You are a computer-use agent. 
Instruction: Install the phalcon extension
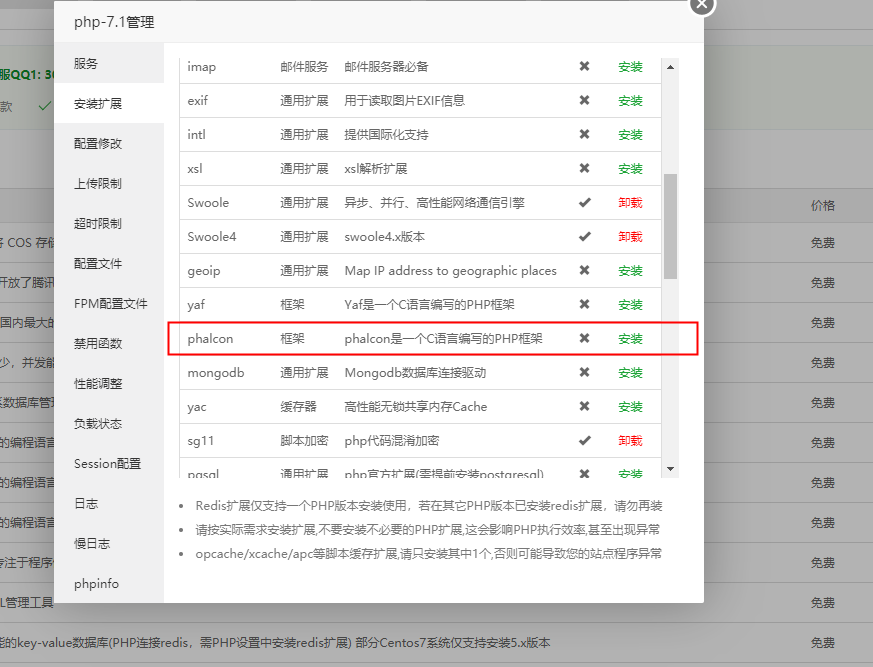tap(630, 339)
